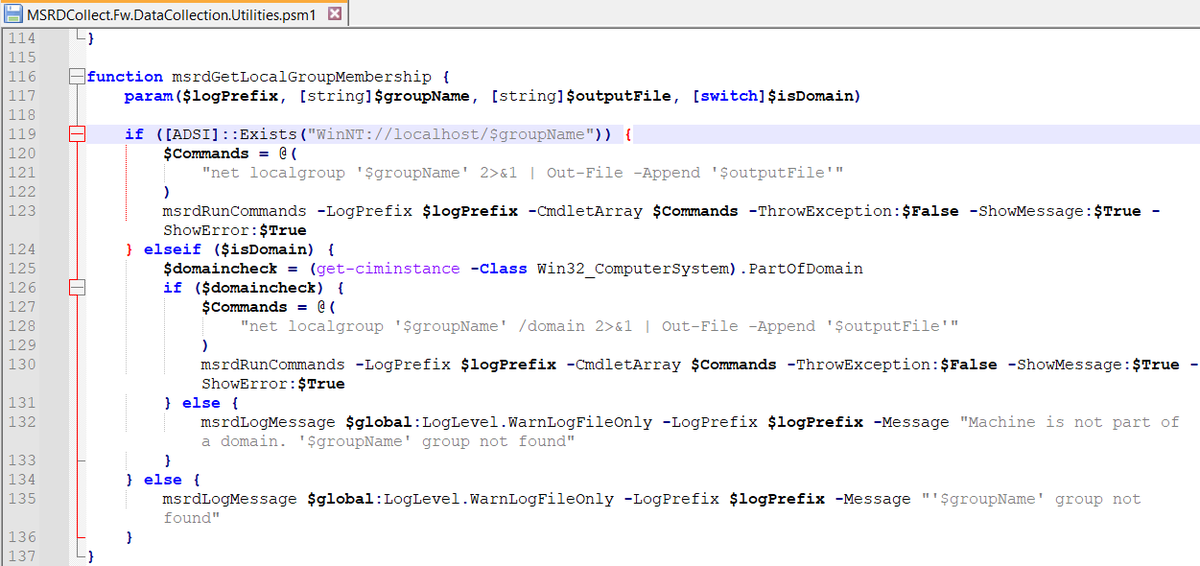Click the 'Machine is not part of' message string
Screen dimensions: 1200x566
point(1069,422)
